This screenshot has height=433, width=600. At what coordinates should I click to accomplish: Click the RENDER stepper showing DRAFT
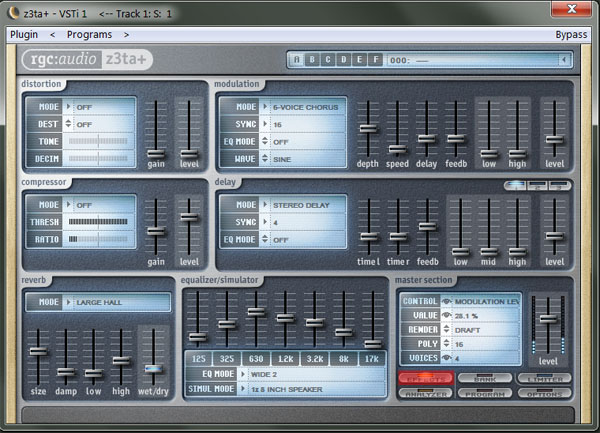pos(446,329)
